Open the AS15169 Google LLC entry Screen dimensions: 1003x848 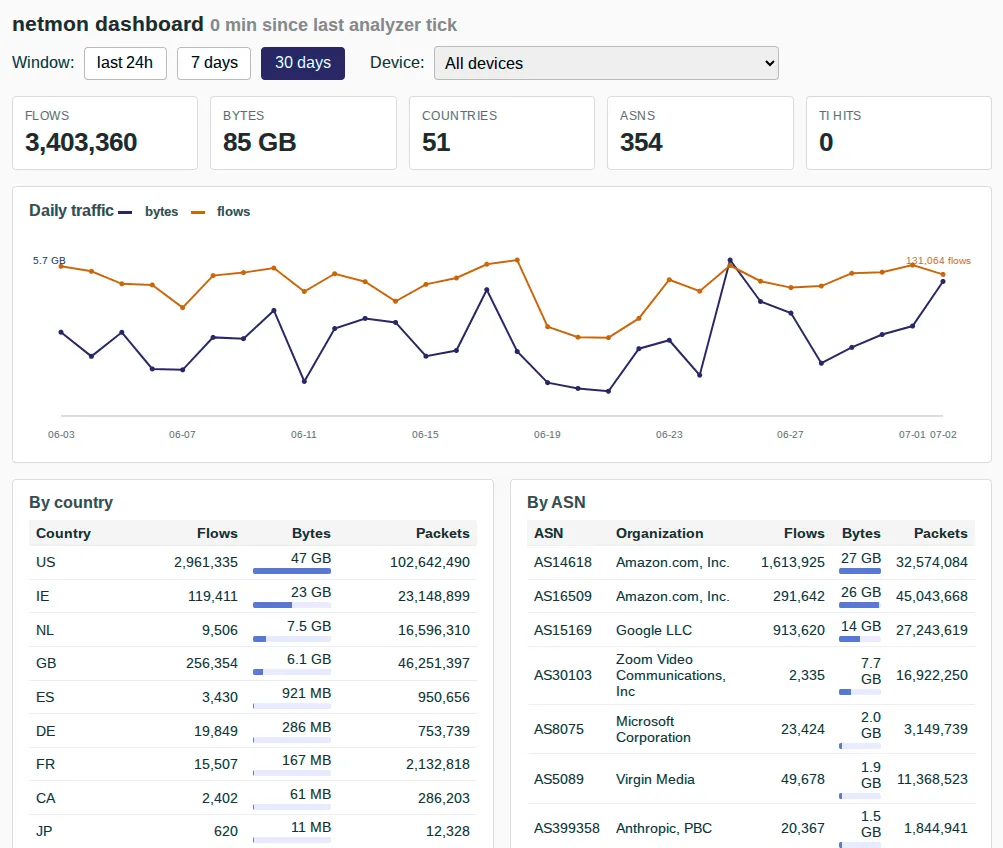tap(751, 630)
